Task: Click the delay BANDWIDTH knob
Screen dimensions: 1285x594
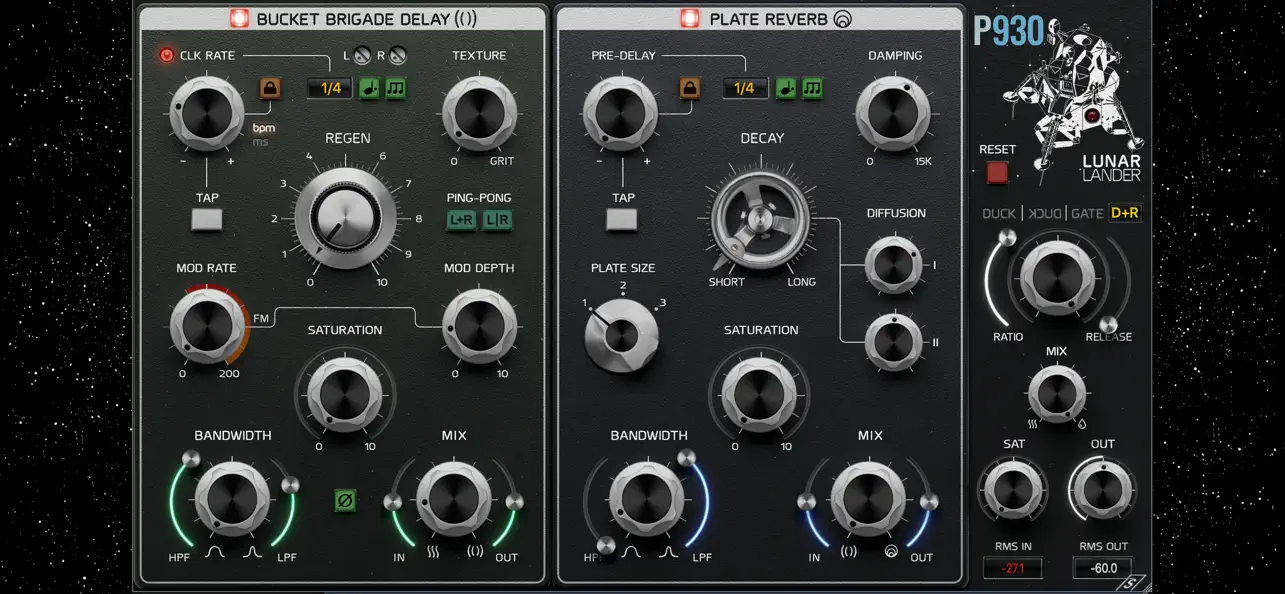Action: (232, 497)
